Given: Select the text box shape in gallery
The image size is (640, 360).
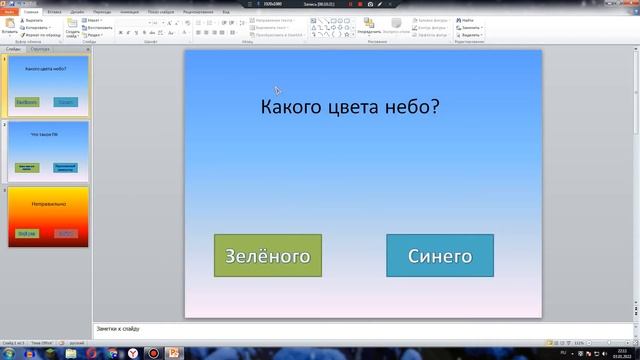Looking at the screenshot, I should pos(313,20).
